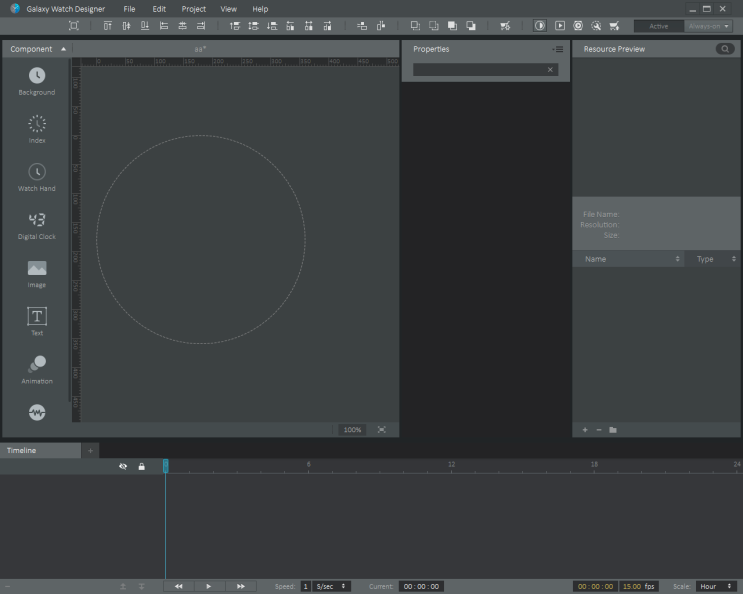Image resolution: width=743 pixels, height=594 pixels.
Task: Remove resource with minus button
Action: click(599, 430)
